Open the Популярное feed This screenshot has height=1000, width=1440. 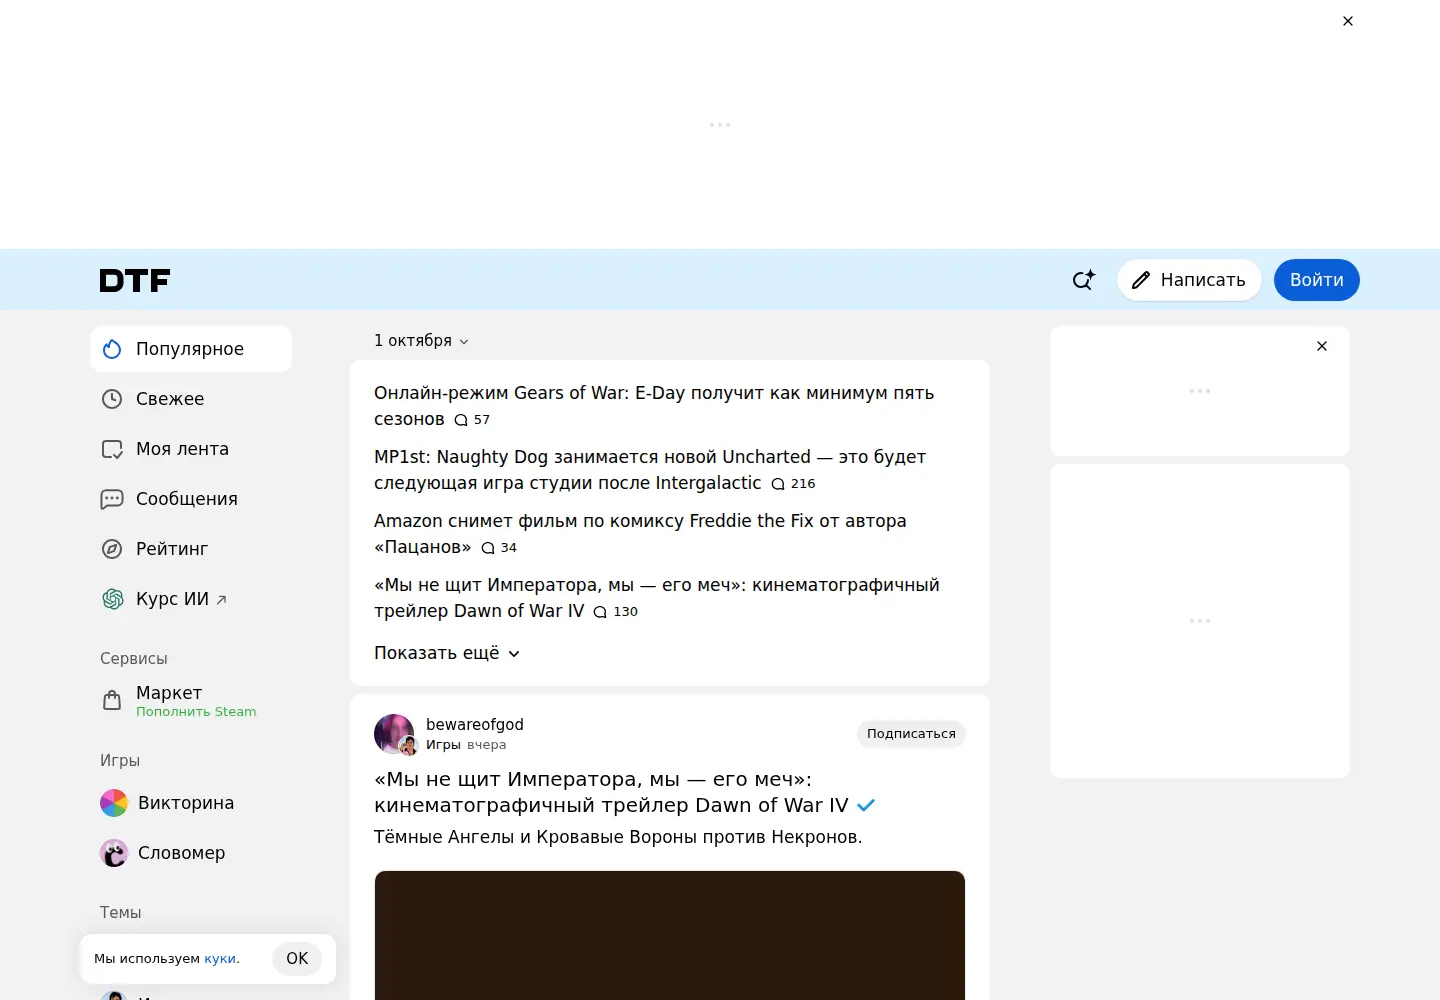point(191,349)
